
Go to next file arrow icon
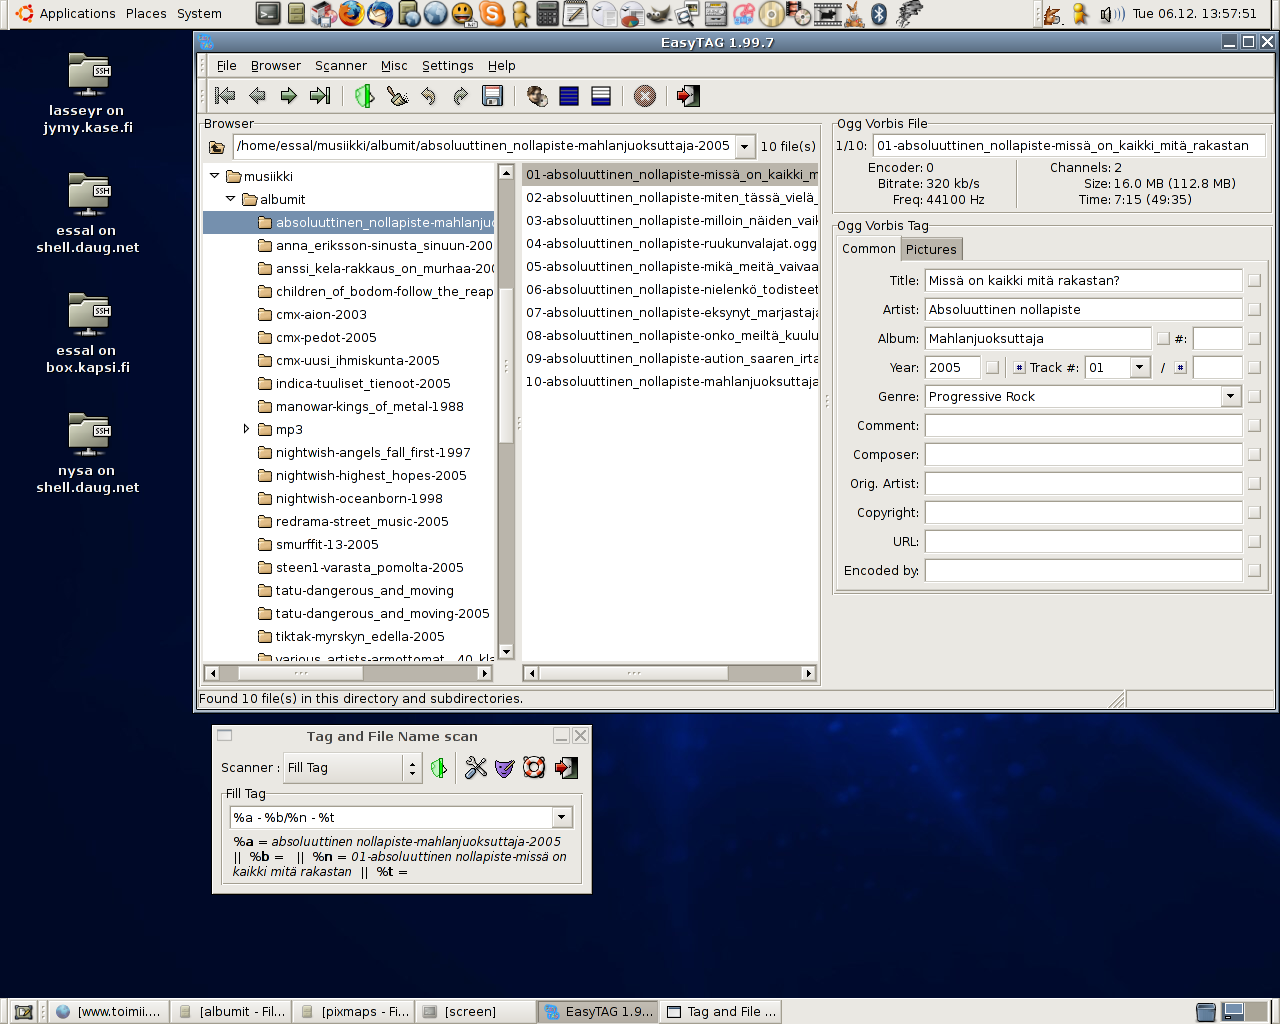point(289,96)
